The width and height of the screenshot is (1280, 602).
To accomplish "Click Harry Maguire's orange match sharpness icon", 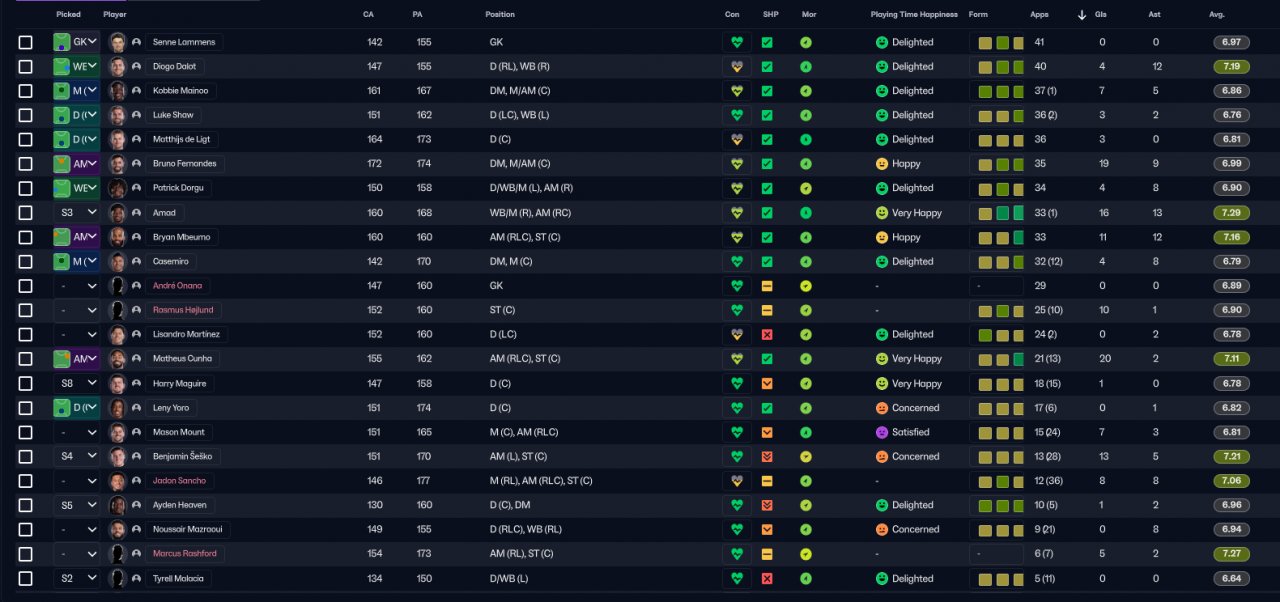I will [x=767, y=383].
